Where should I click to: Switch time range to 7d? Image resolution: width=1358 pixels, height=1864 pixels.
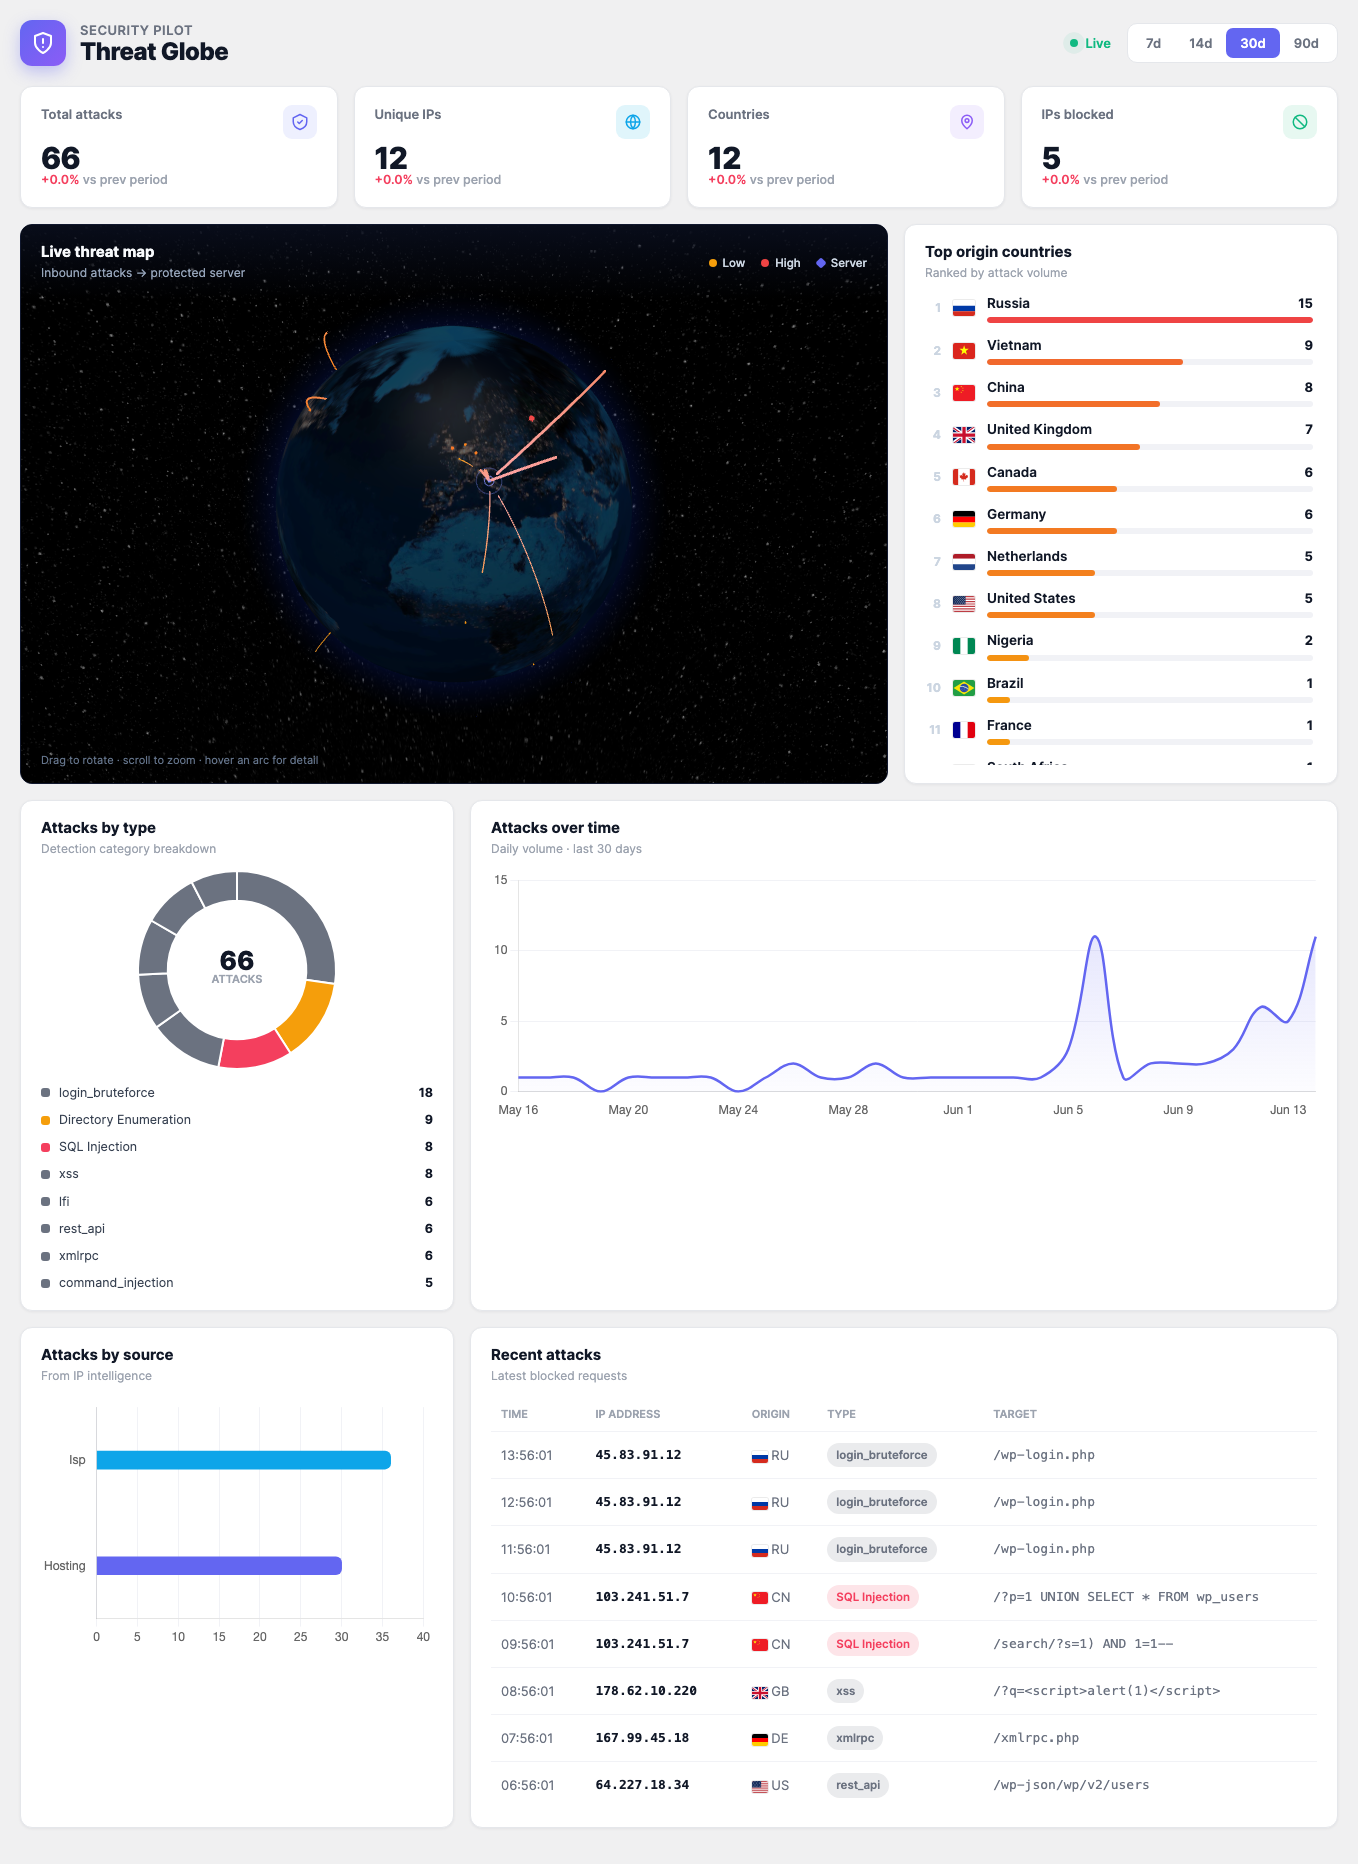tap(1153, 43)
